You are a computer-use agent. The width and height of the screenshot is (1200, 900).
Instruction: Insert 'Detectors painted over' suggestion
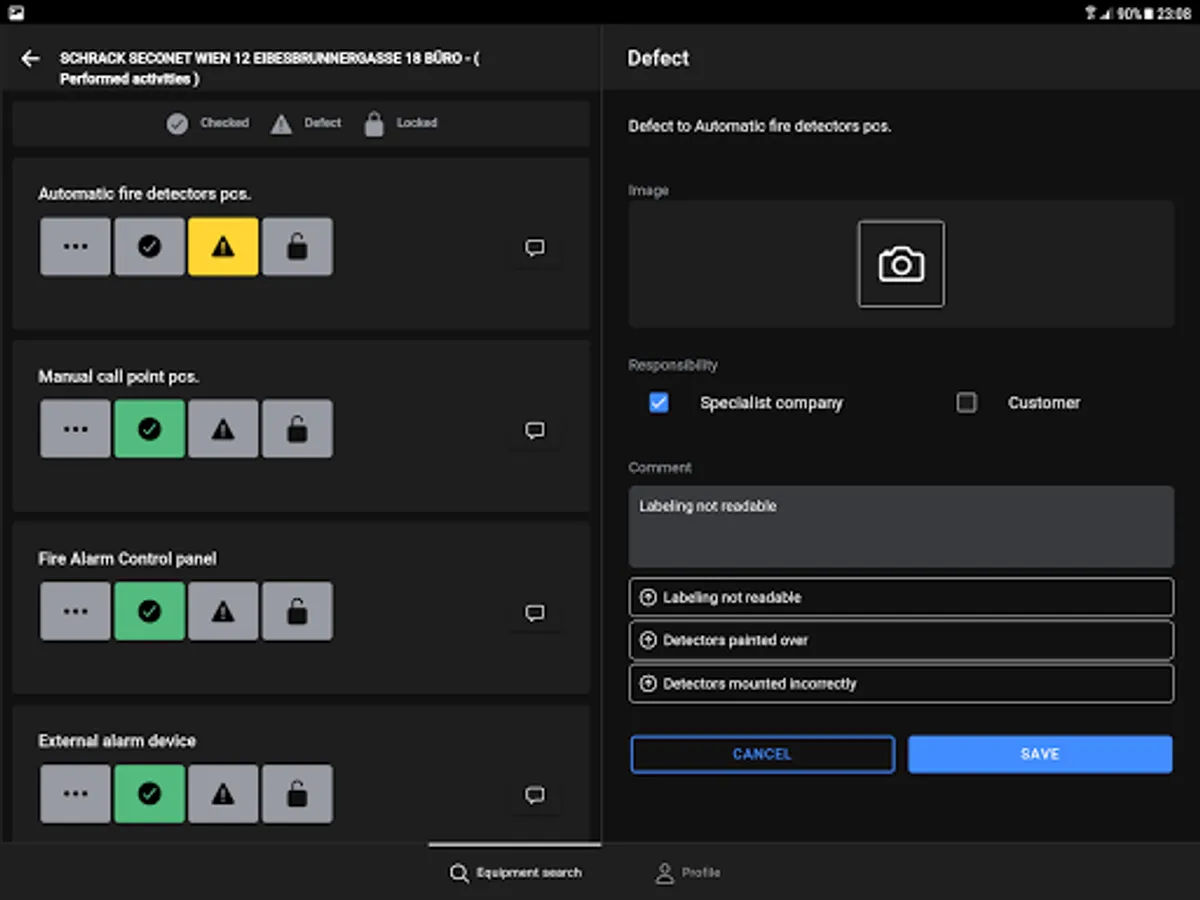901,640
